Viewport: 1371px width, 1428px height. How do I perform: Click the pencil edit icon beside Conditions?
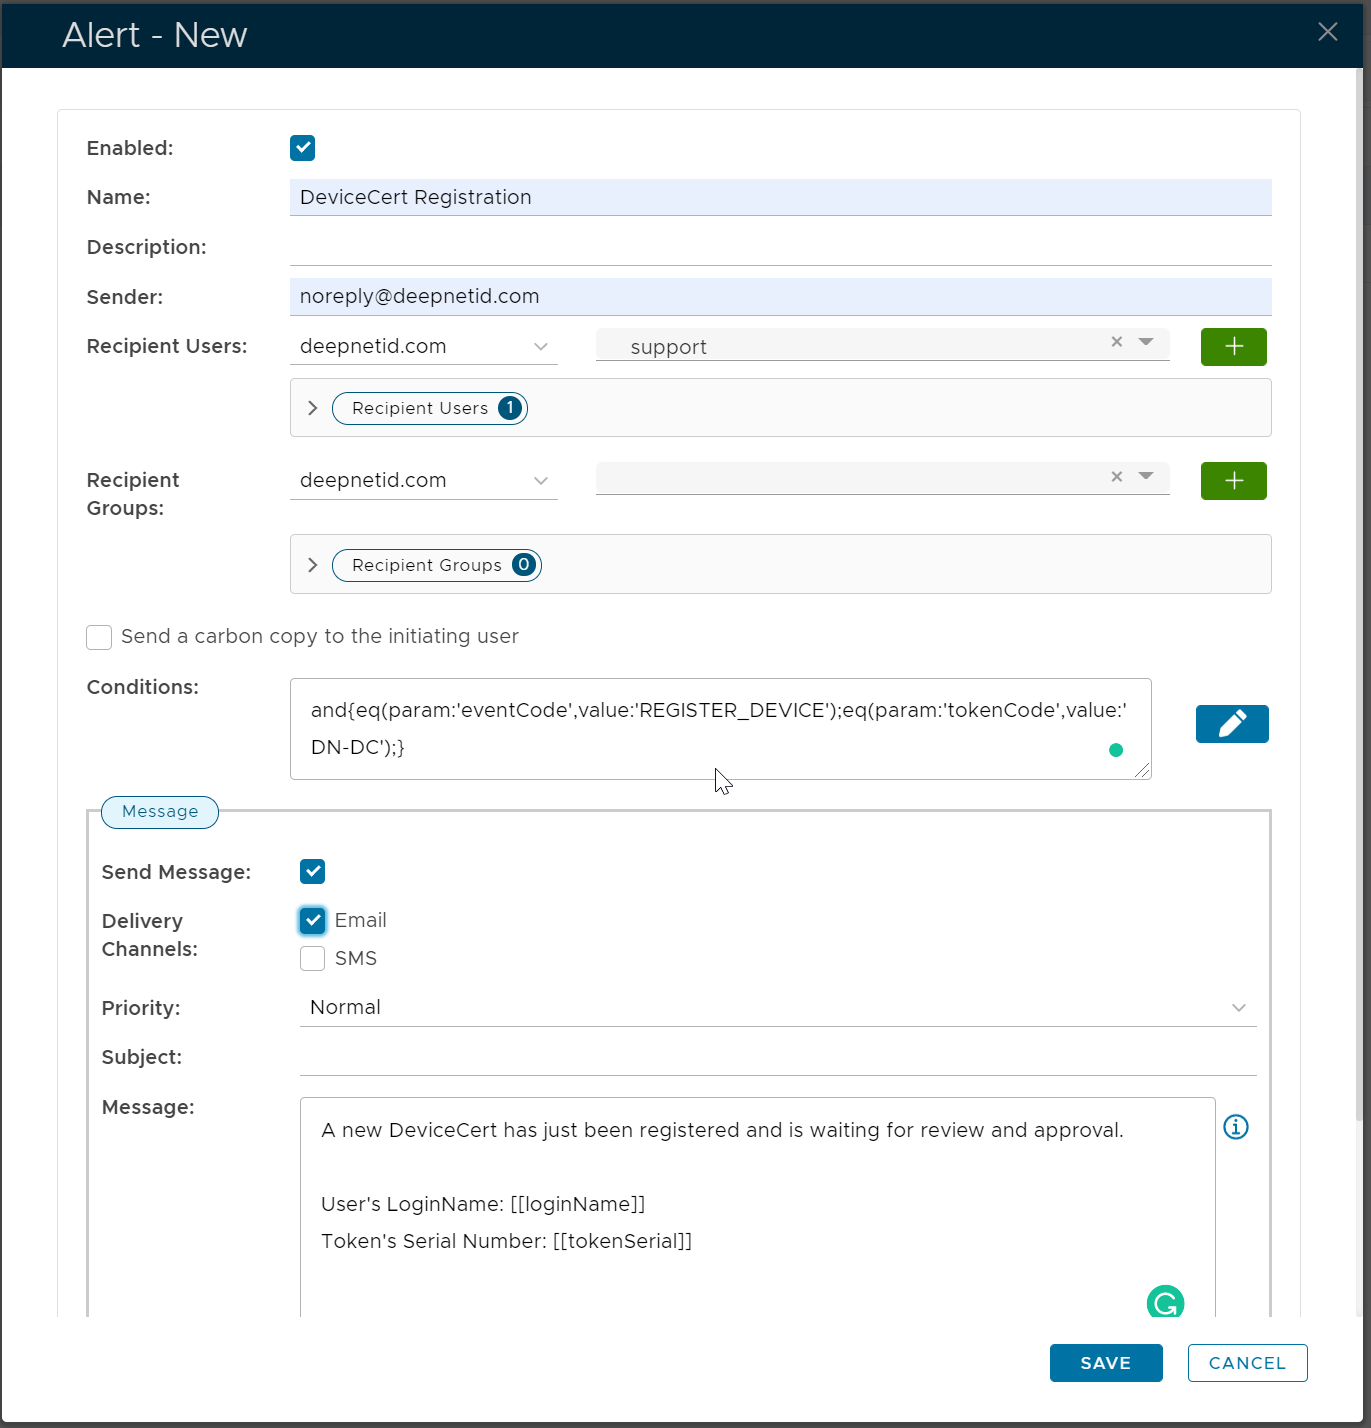pos(1231,724)
